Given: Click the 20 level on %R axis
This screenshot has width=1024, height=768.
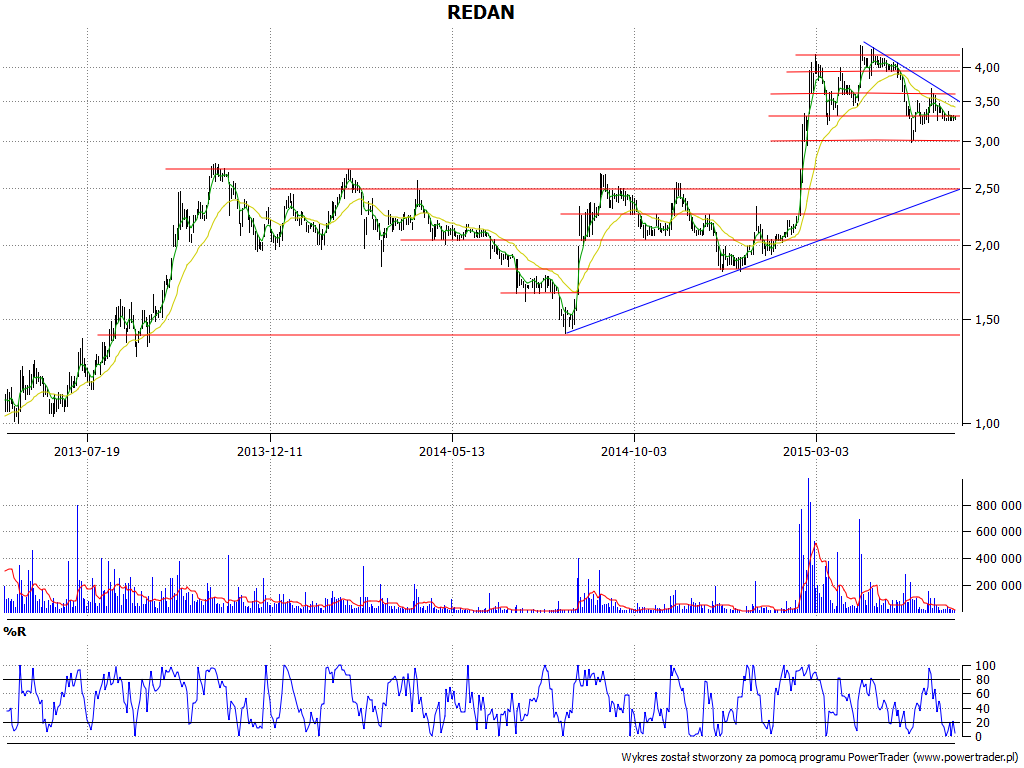Looking at the screenshot, I should click(x=982, y=723).
